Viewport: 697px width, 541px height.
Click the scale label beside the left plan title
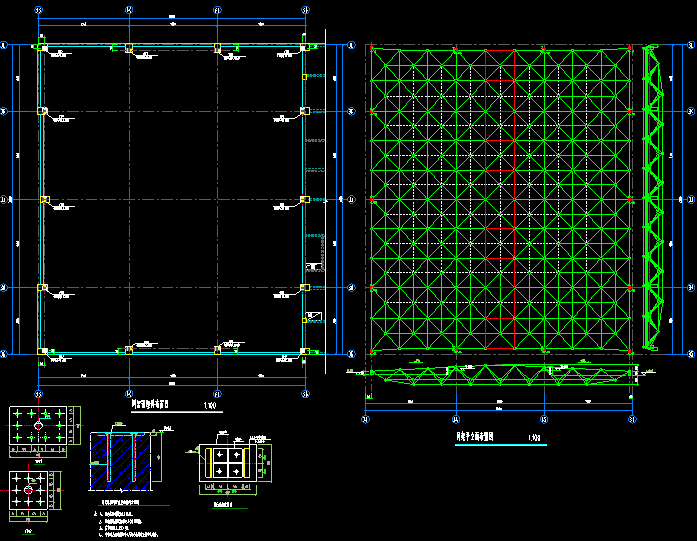click(209, 406)
